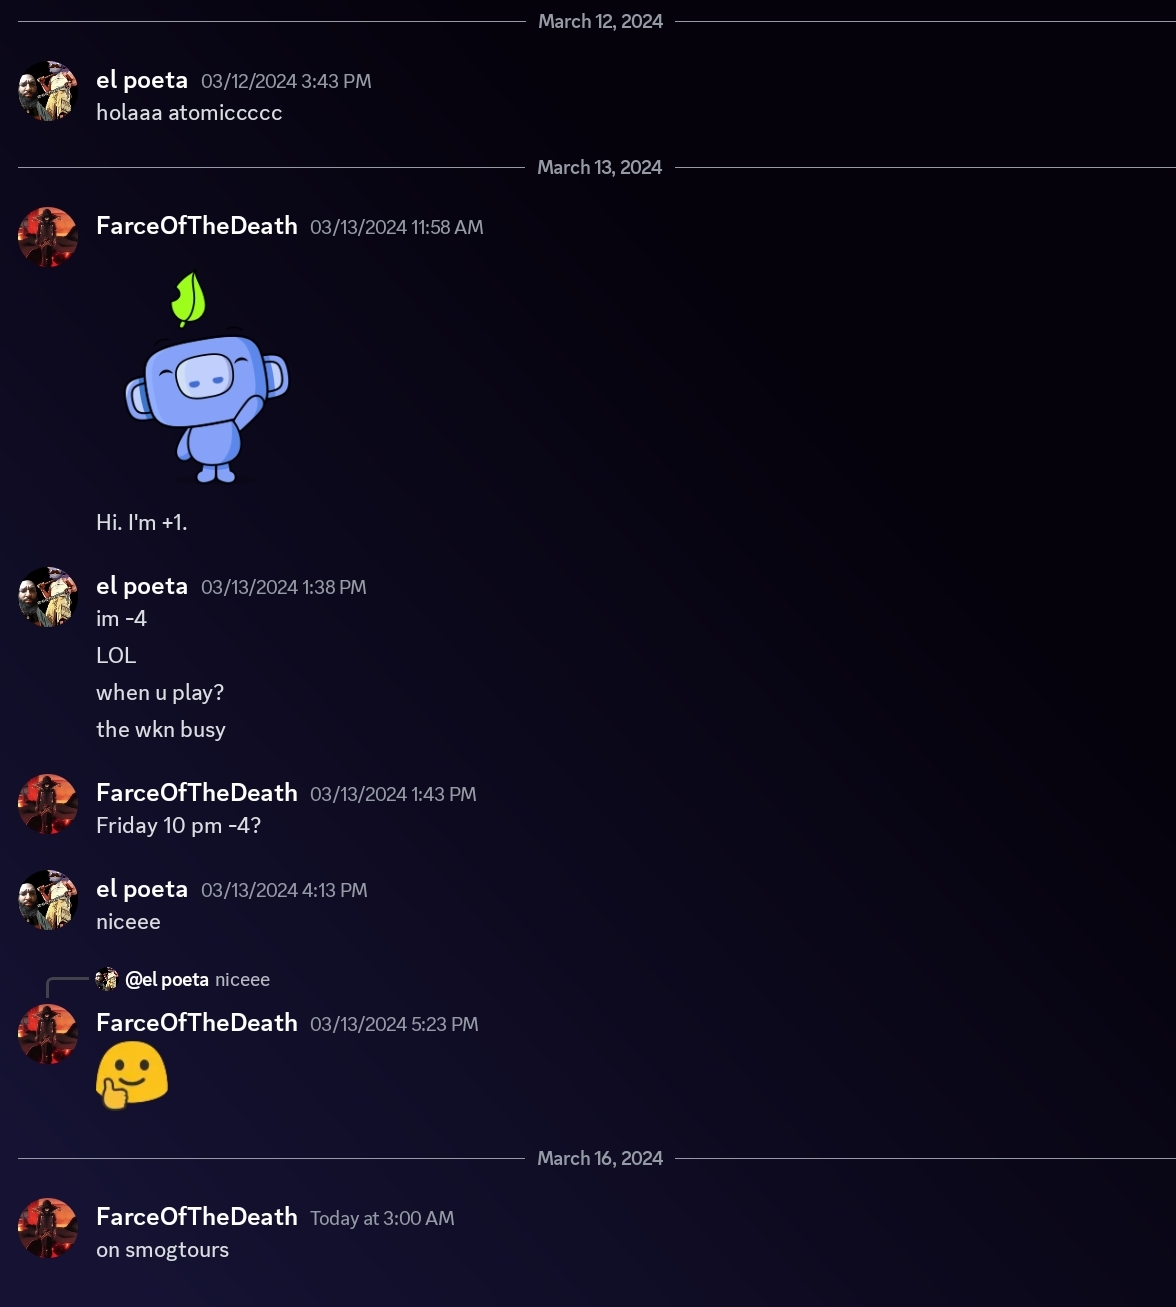Click the 'on smogtours' message text
The height and width of the screenshot is (1307, 1176).
(162, 1250)
